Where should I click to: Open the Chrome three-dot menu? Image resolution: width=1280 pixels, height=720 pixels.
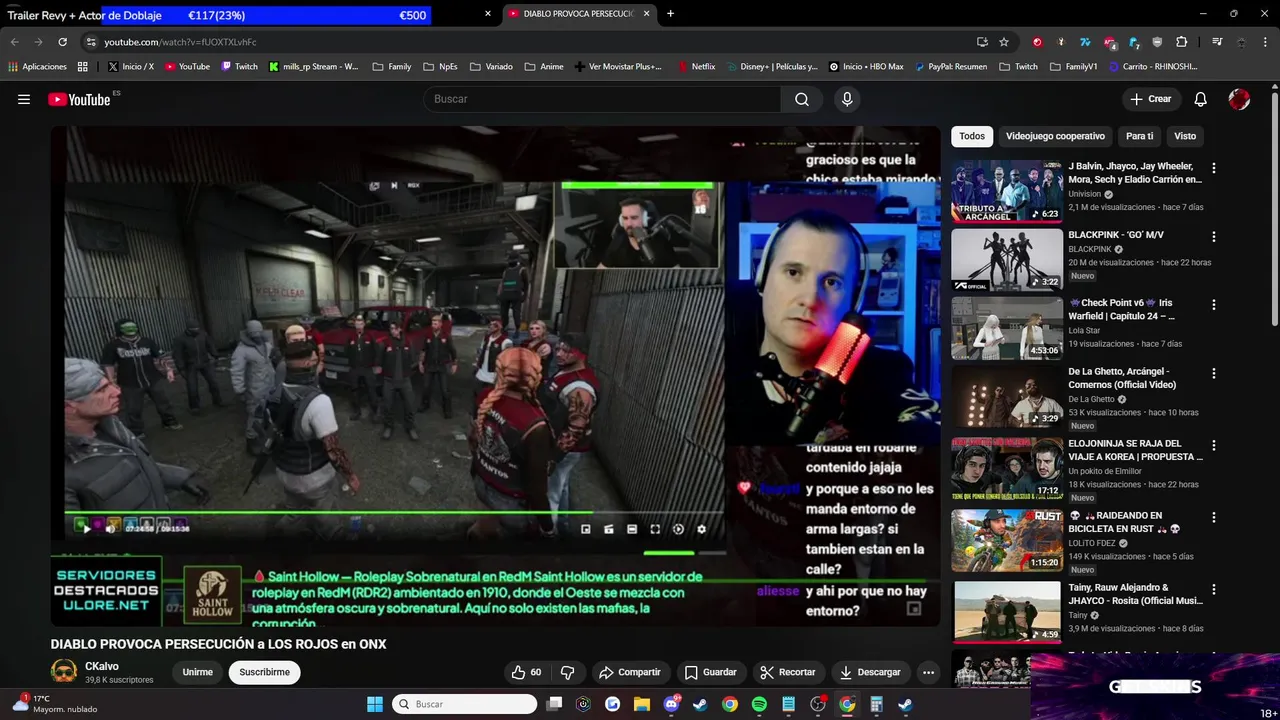1266,42
